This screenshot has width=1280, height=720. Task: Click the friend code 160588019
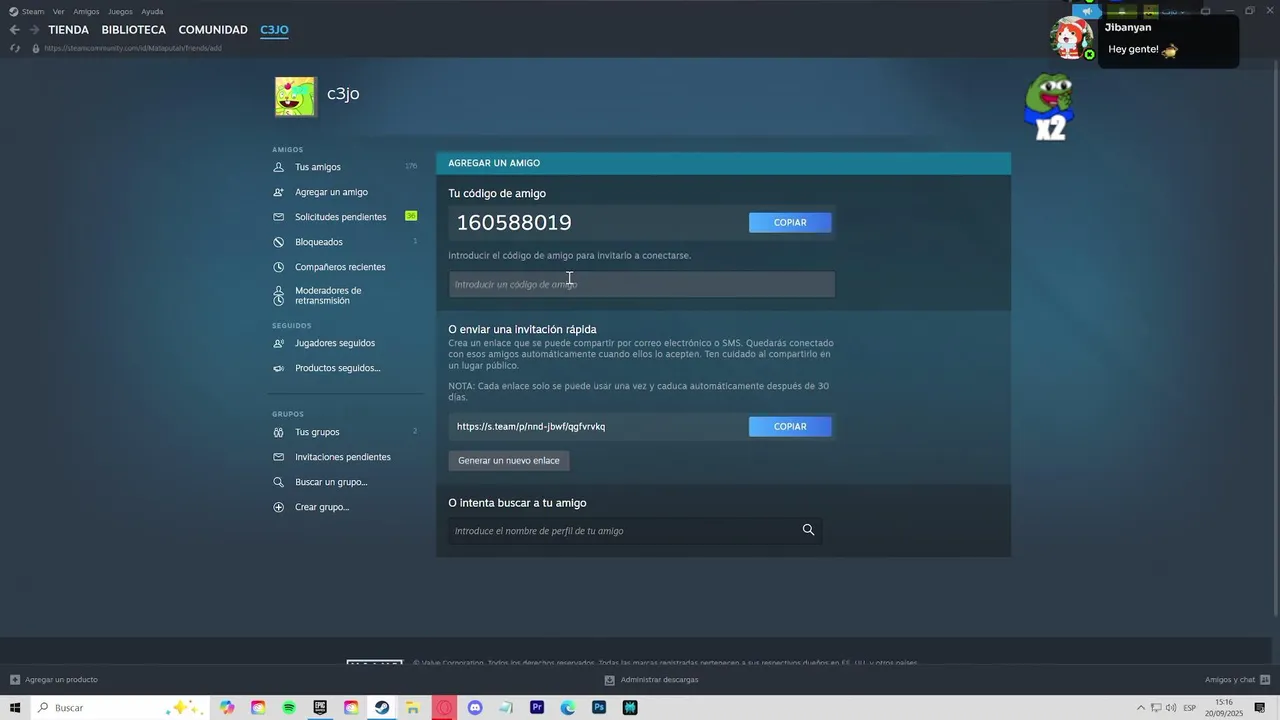click(x=514, y=222)
